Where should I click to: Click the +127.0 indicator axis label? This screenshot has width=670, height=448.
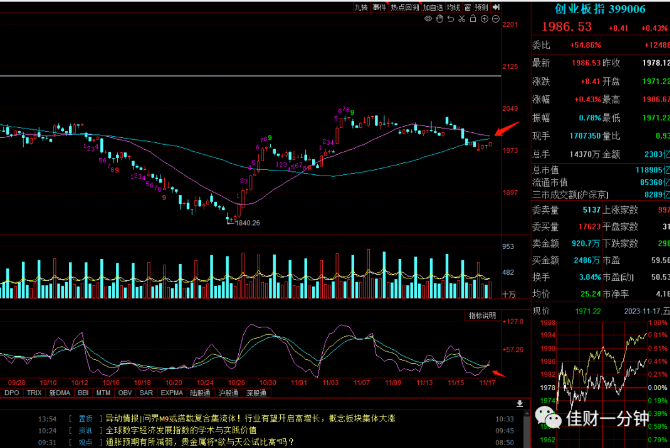pyautogui.click(x=513, y=321)
